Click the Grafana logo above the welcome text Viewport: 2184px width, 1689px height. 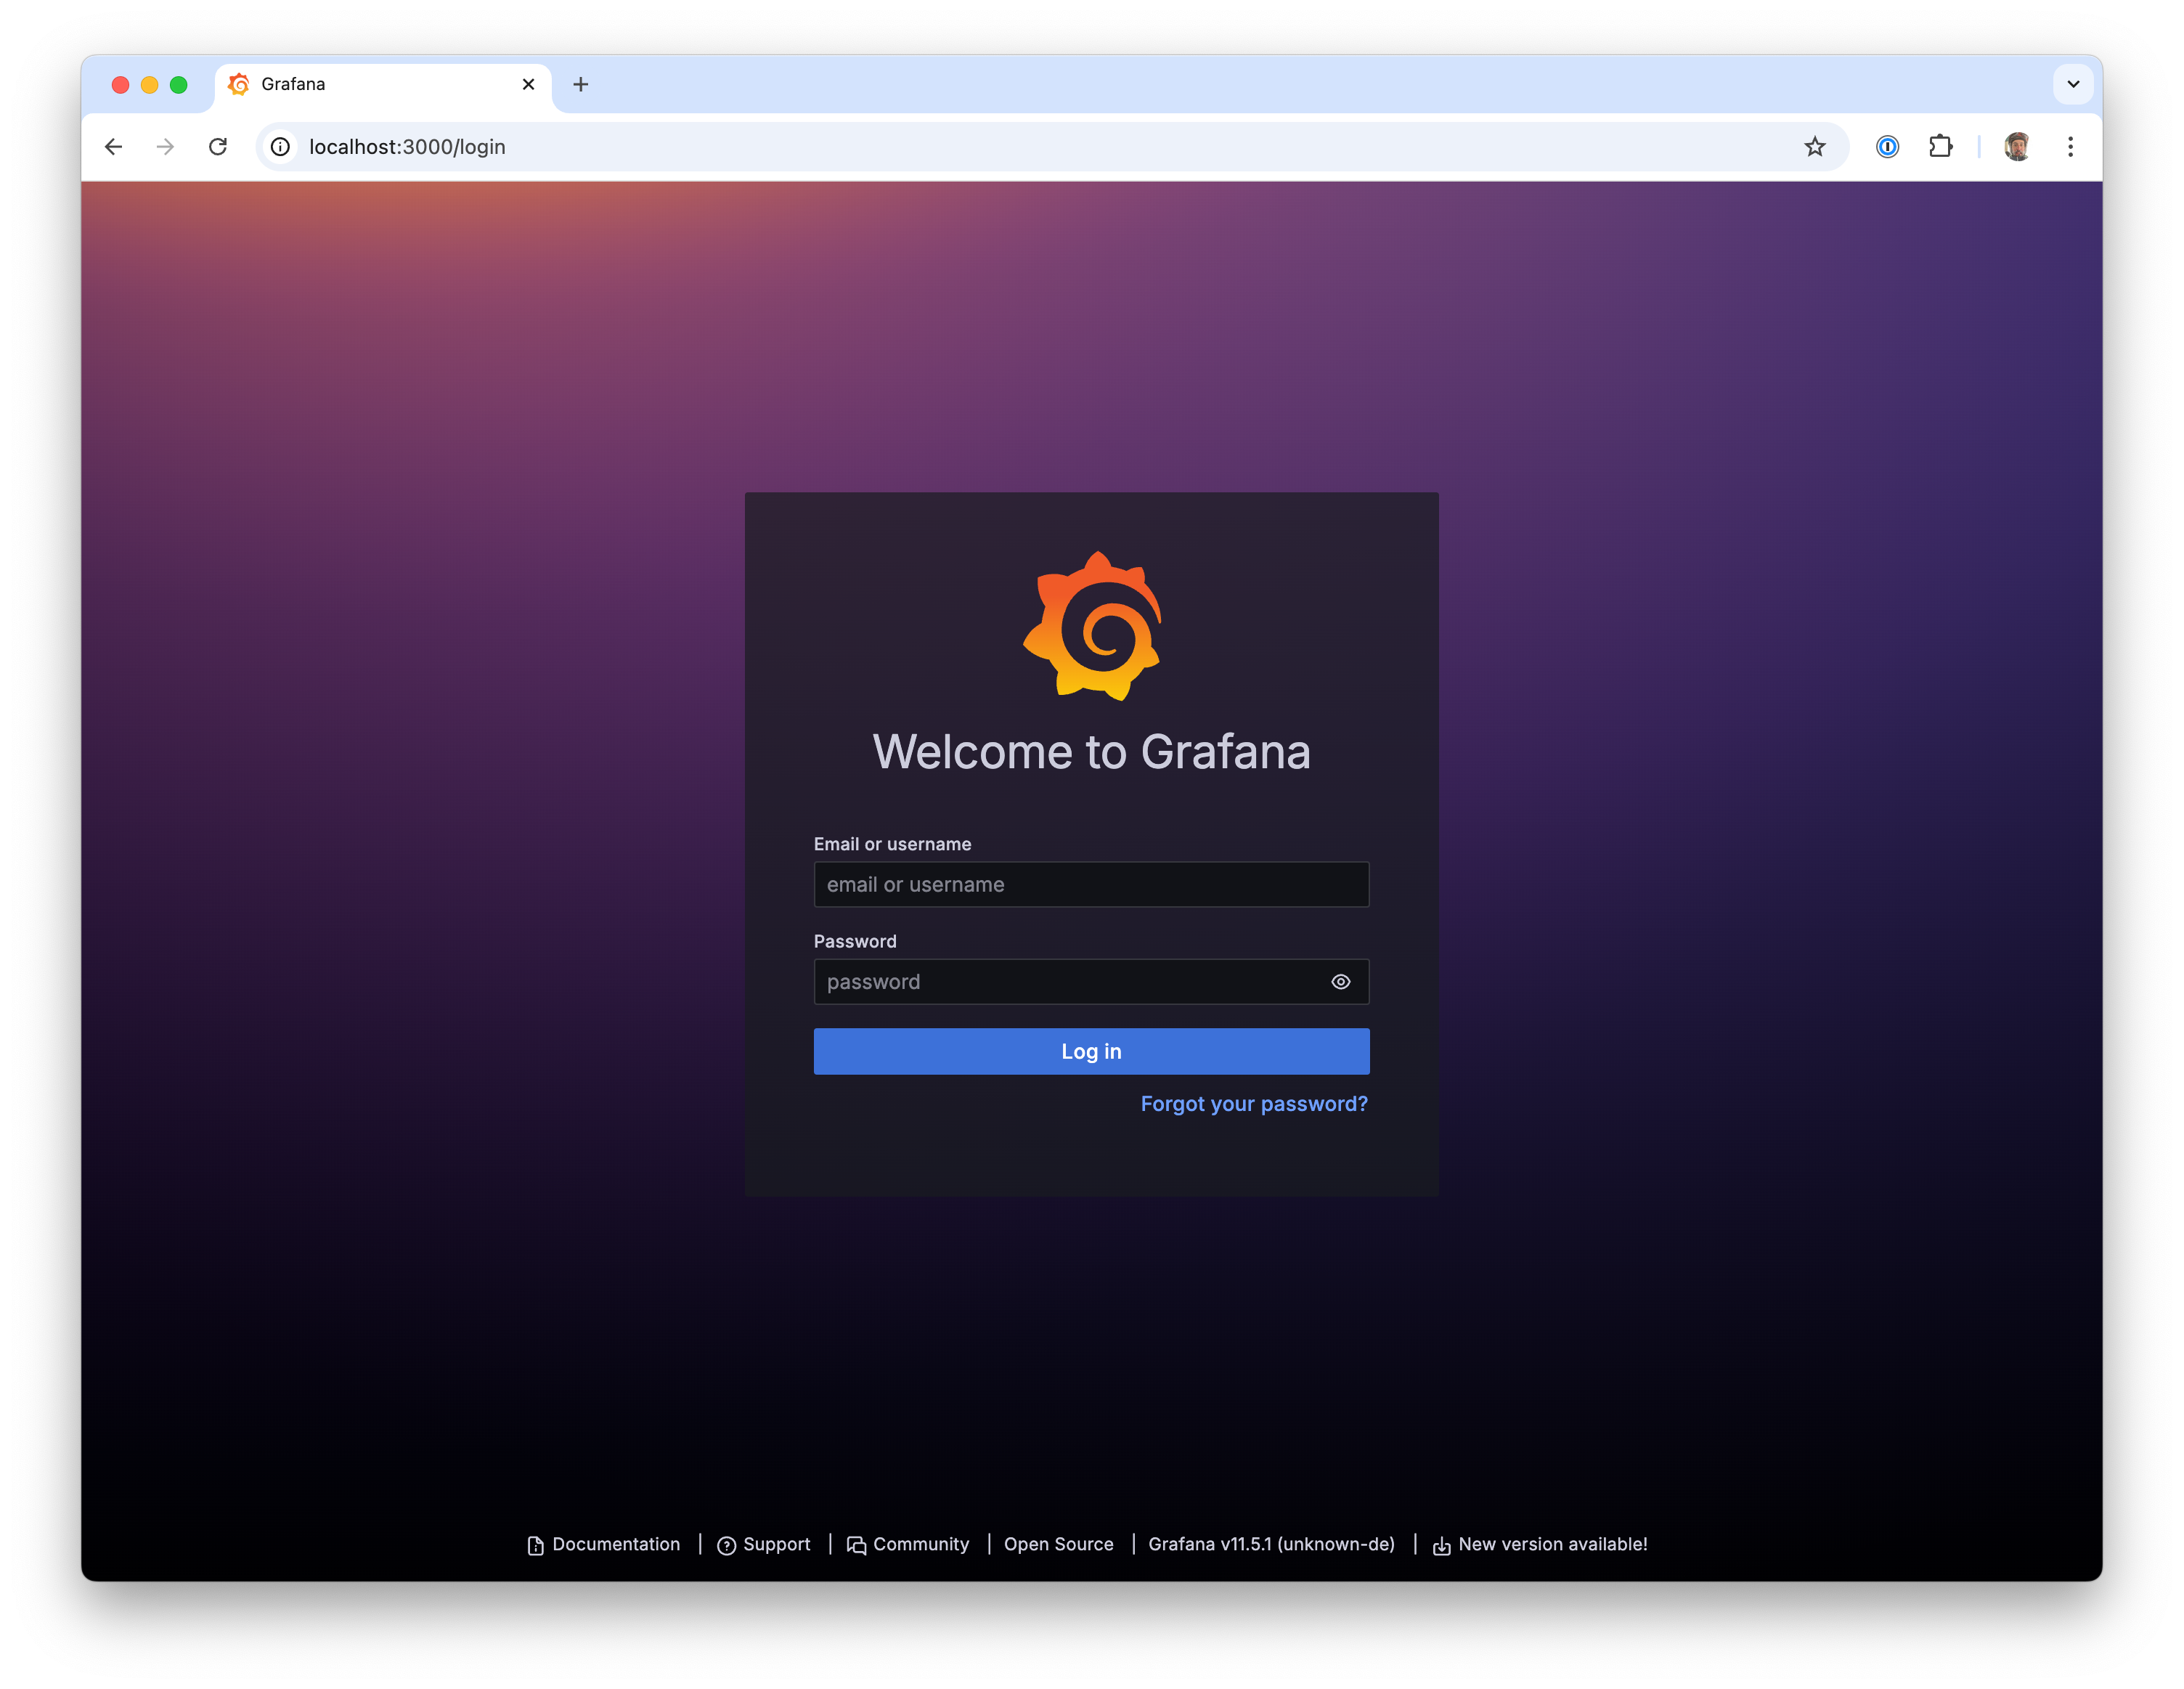[x=1092, y=628]
